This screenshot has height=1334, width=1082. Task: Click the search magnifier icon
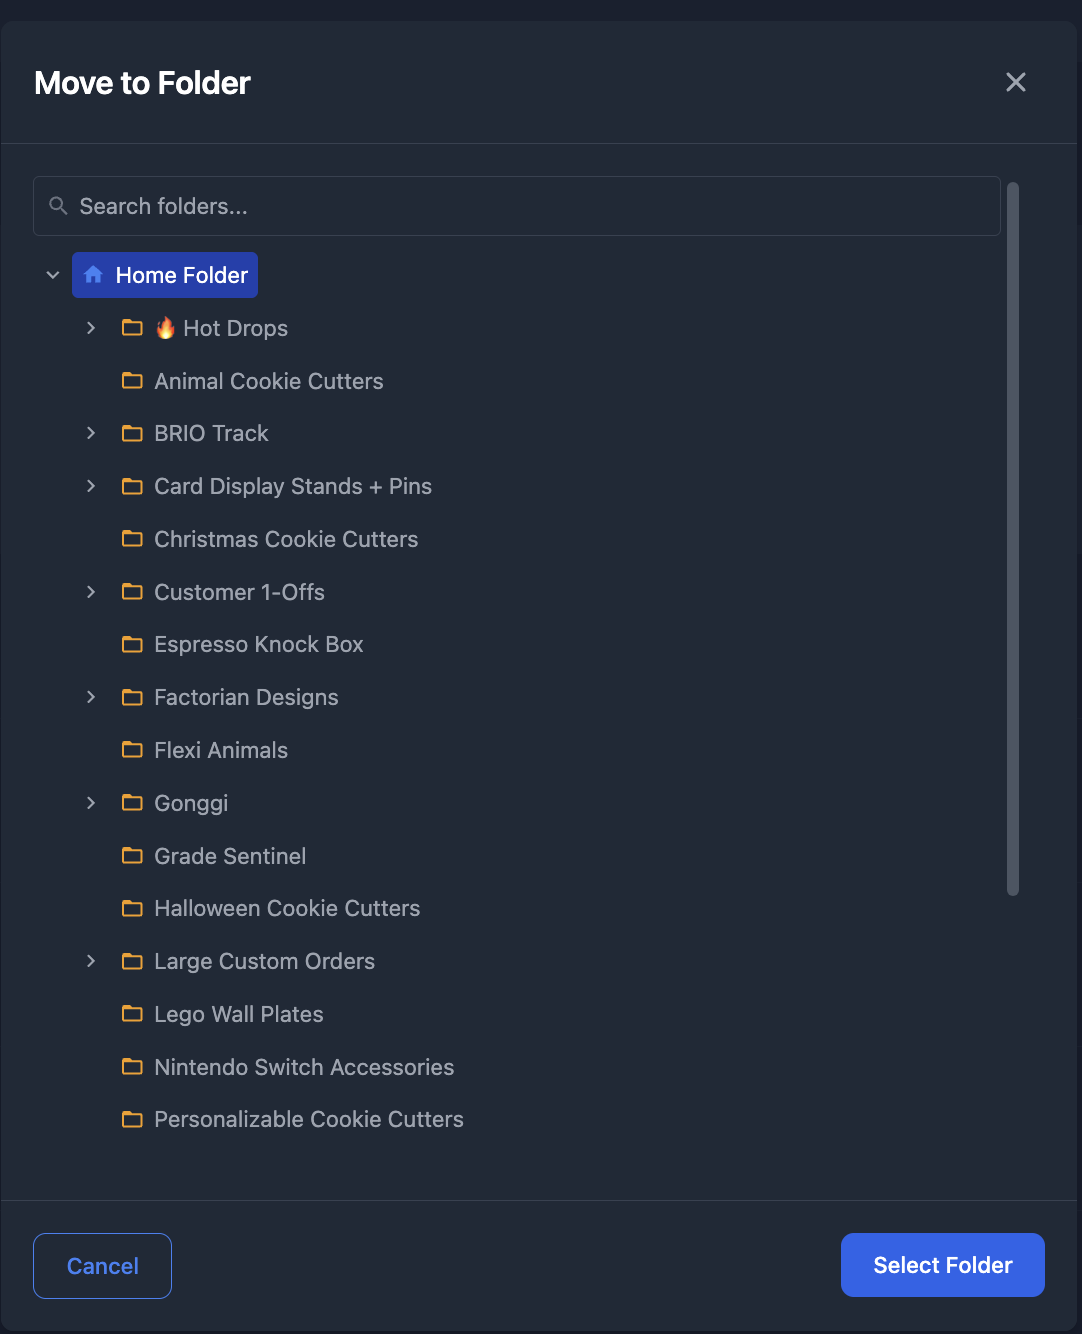tap(59, 206)
